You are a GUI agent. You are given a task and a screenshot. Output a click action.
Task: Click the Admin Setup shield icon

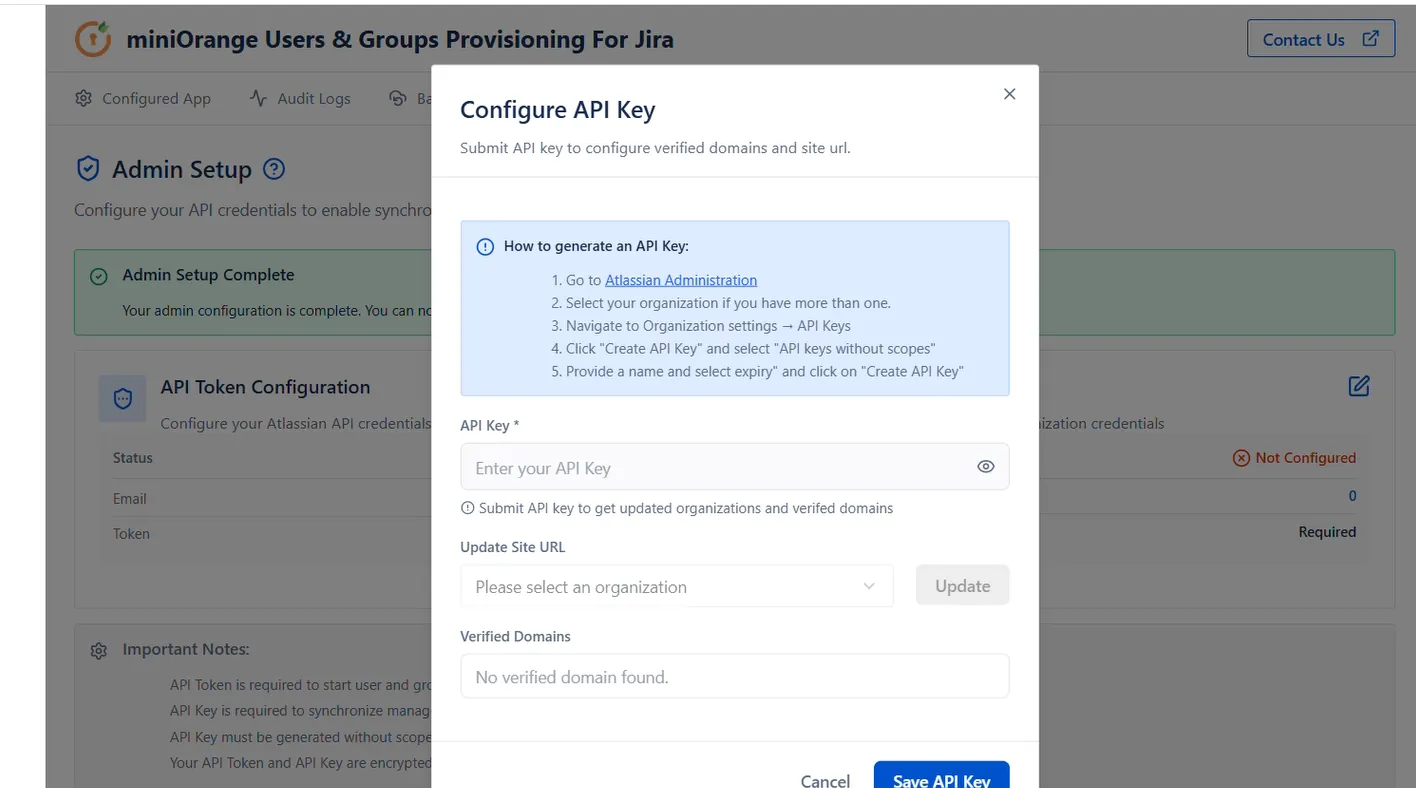(88, 169)
